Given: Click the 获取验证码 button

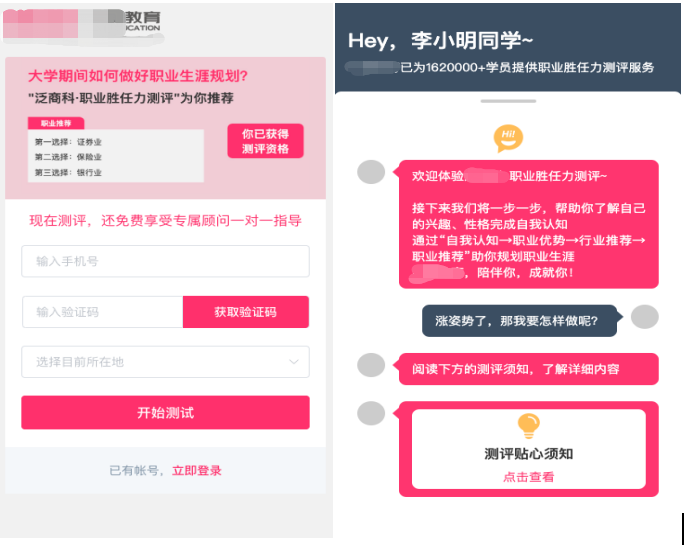Looking at the screenshot, I should [246, 312].
